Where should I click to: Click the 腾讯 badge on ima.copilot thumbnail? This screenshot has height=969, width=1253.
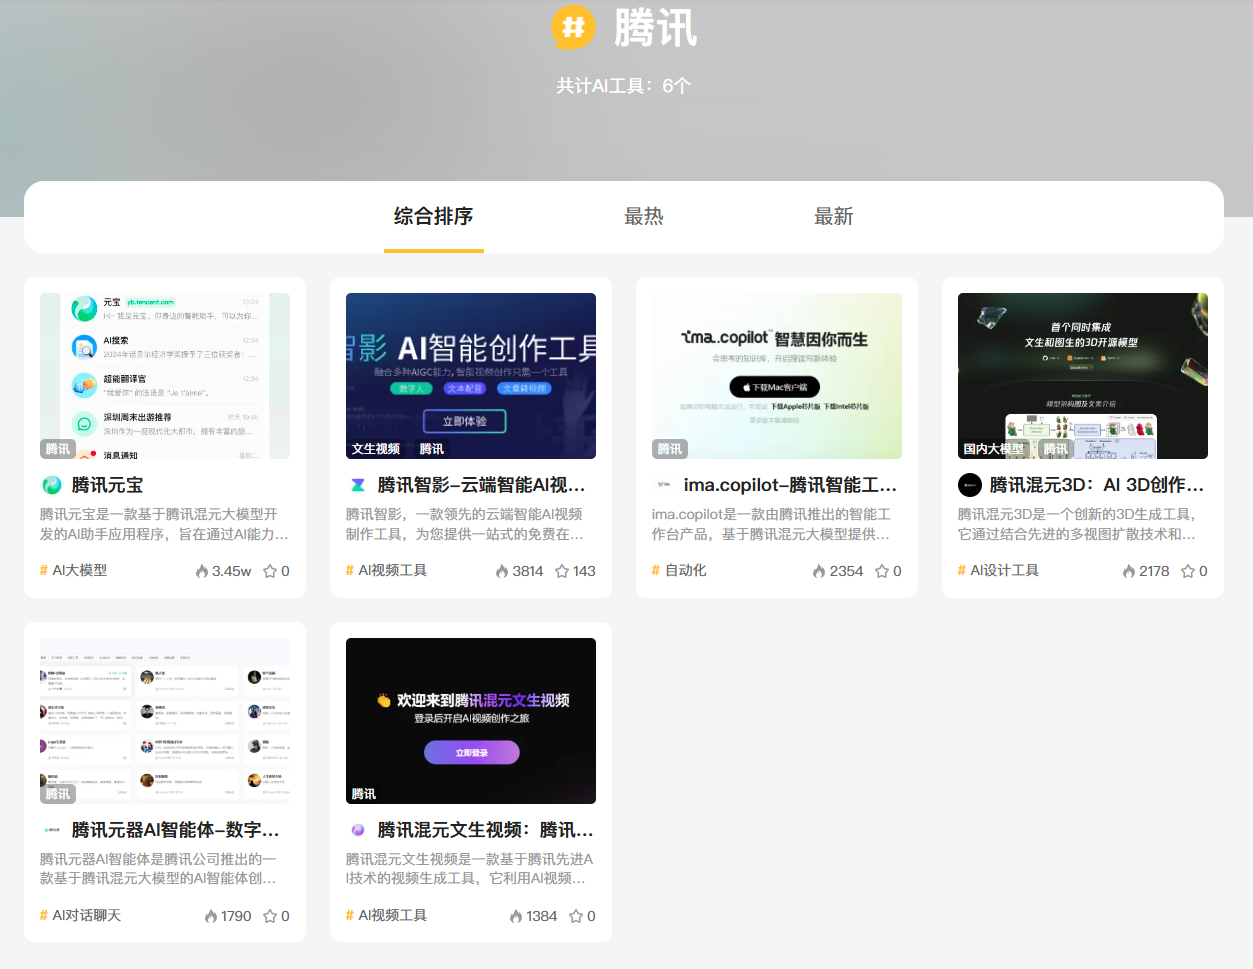click(x=670, y=449)
